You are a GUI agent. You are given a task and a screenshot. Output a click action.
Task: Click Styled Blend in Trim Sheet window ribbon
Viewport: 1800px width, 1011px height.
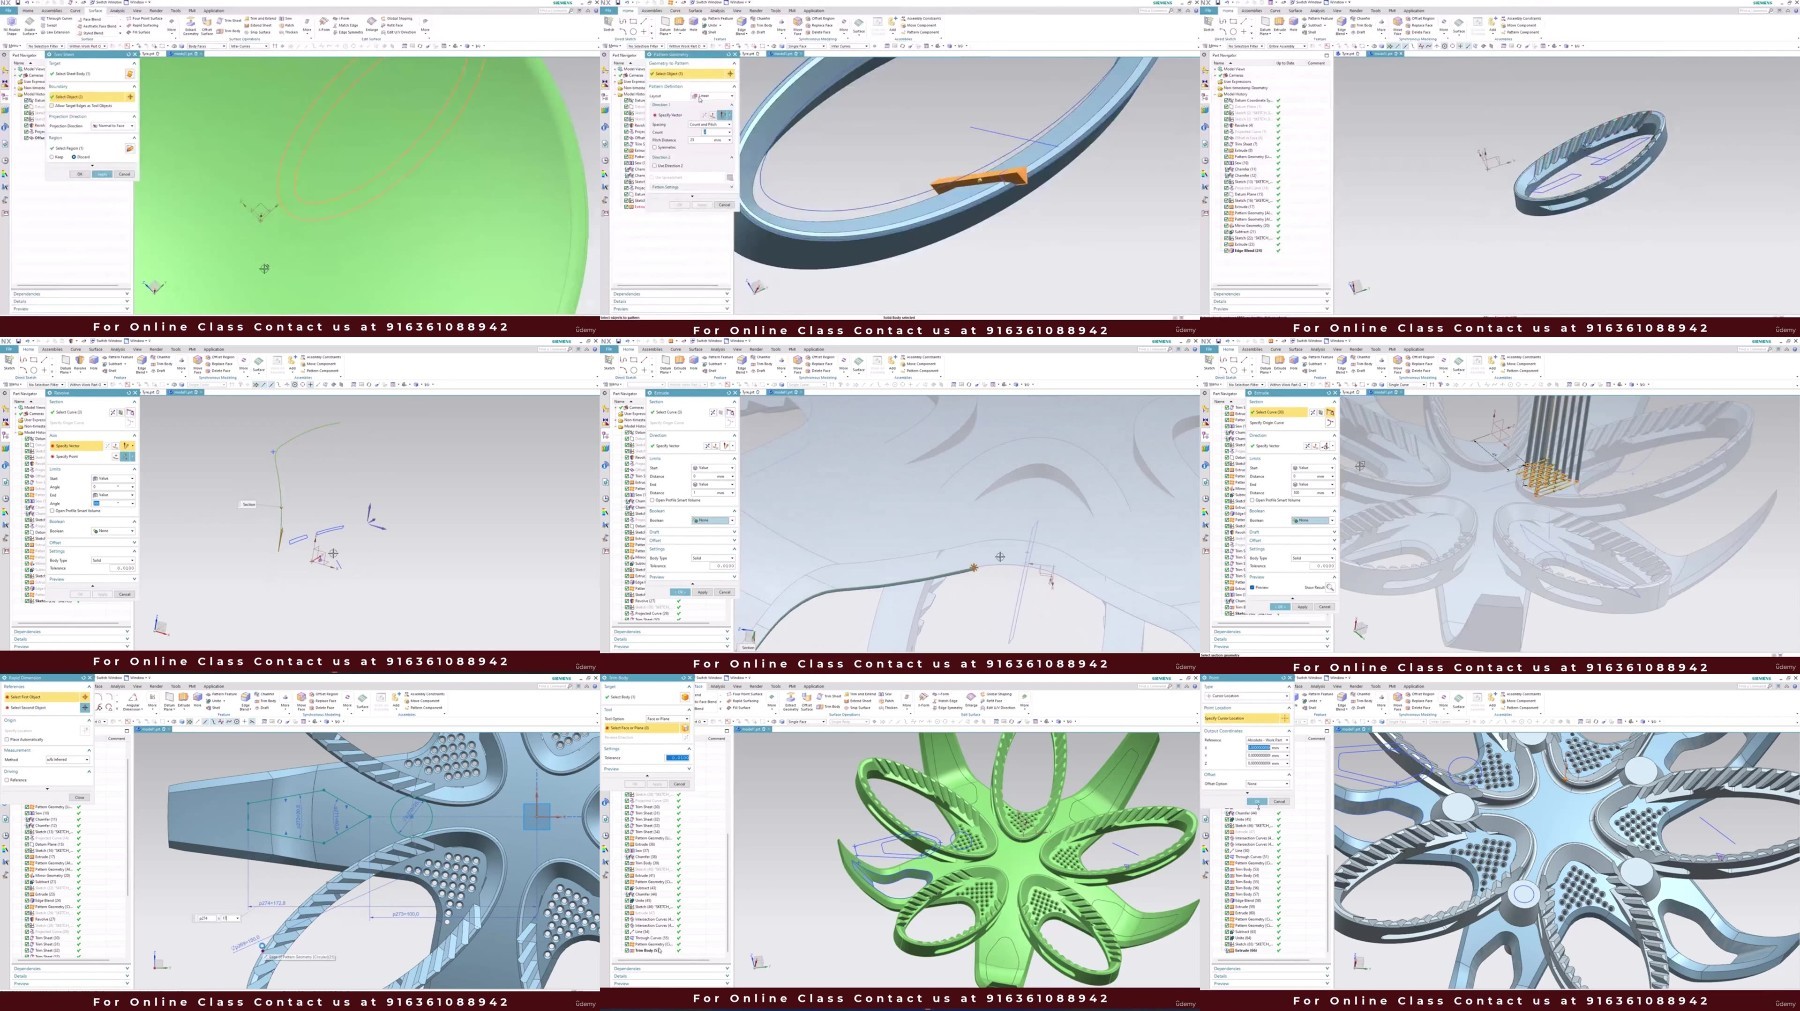tap(90, 33)
